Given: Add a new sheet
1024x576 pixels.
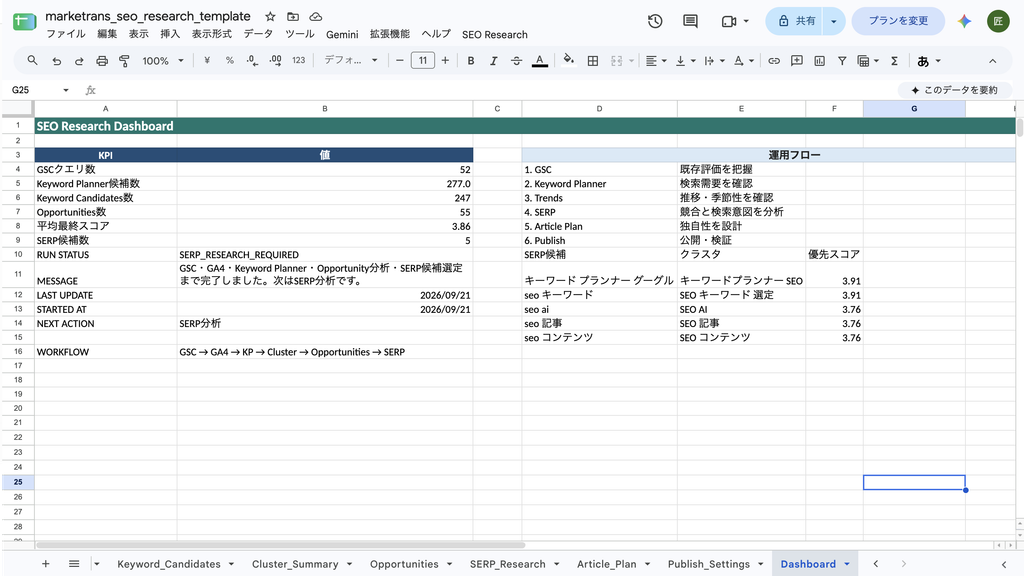Looking at the screenshot, I should [x=46, y=564].
